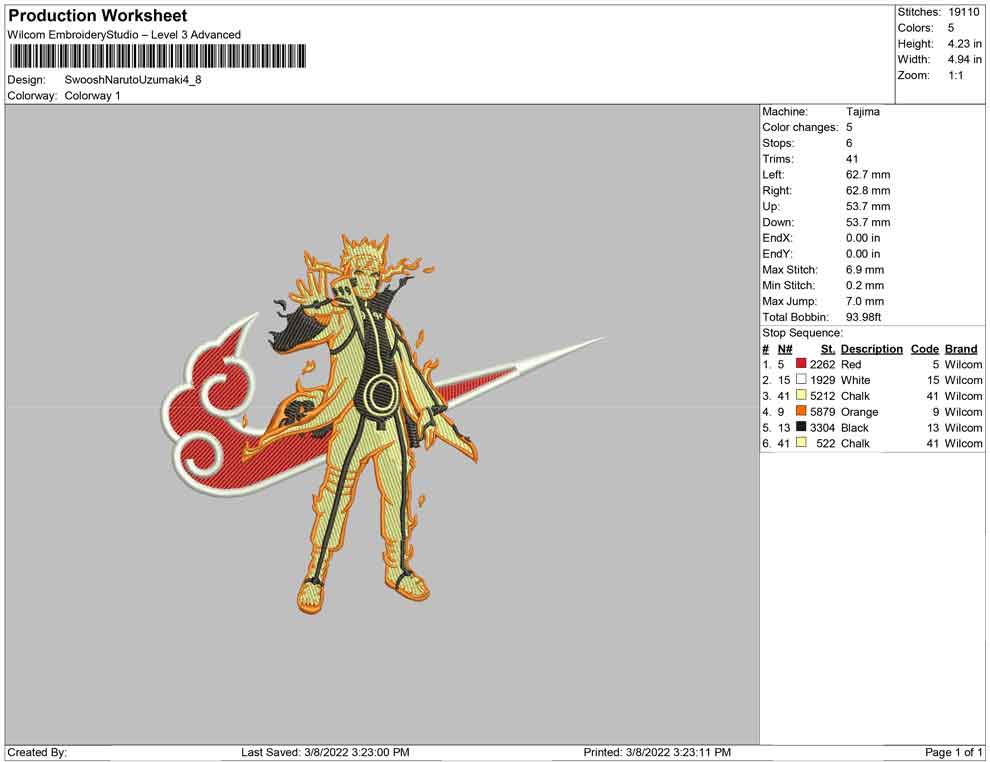990x762 pixels.
Task: Click the Trims value 41
Action: click(852, 159)
